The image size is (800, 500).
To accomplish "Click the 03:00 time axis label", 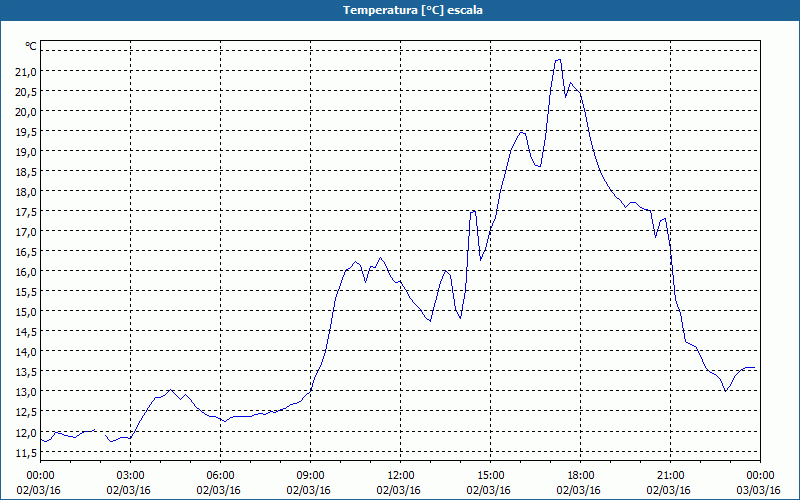I will [x=131, y=476].
